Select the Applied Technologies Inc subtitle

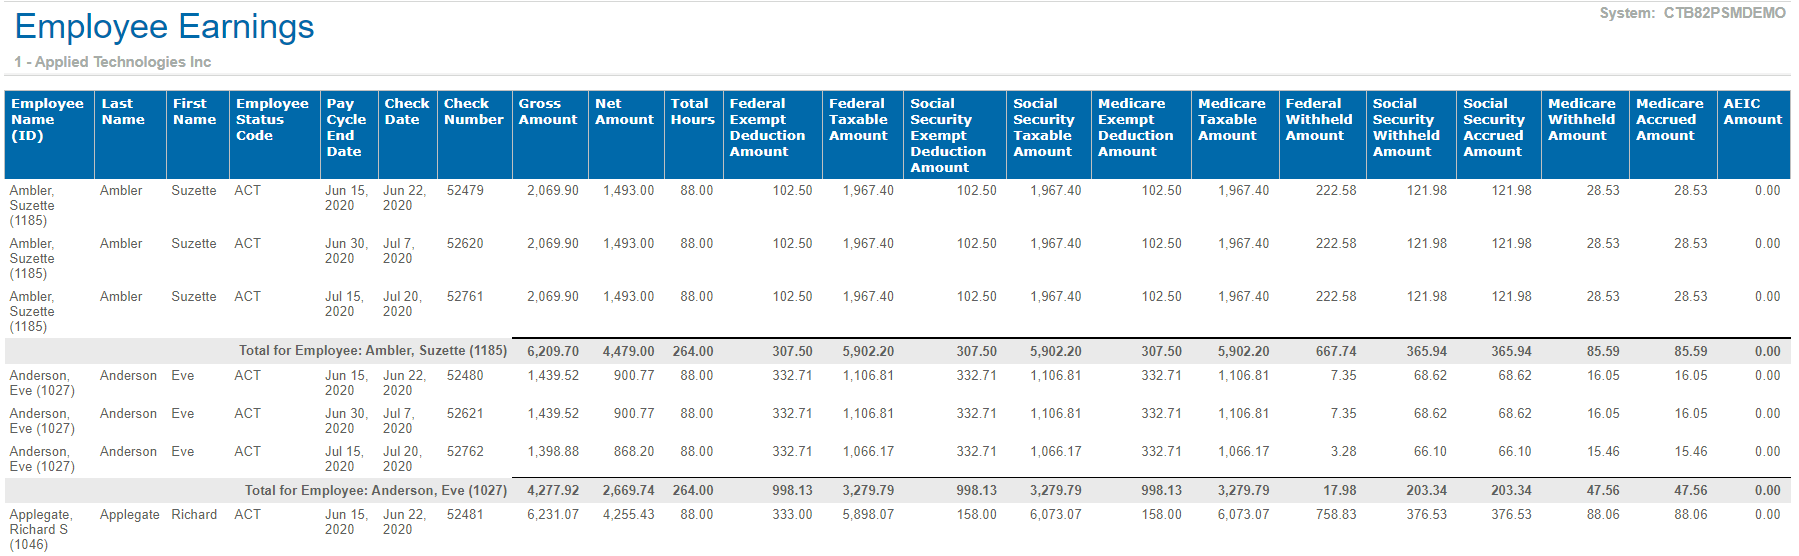(112, 62)
